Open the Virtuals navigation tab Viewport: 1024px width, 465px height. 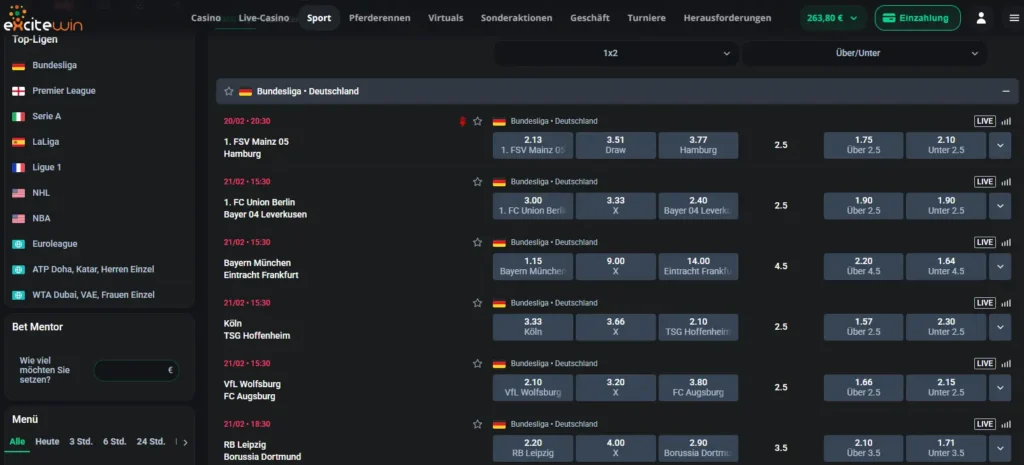click(x=445, y=18)
